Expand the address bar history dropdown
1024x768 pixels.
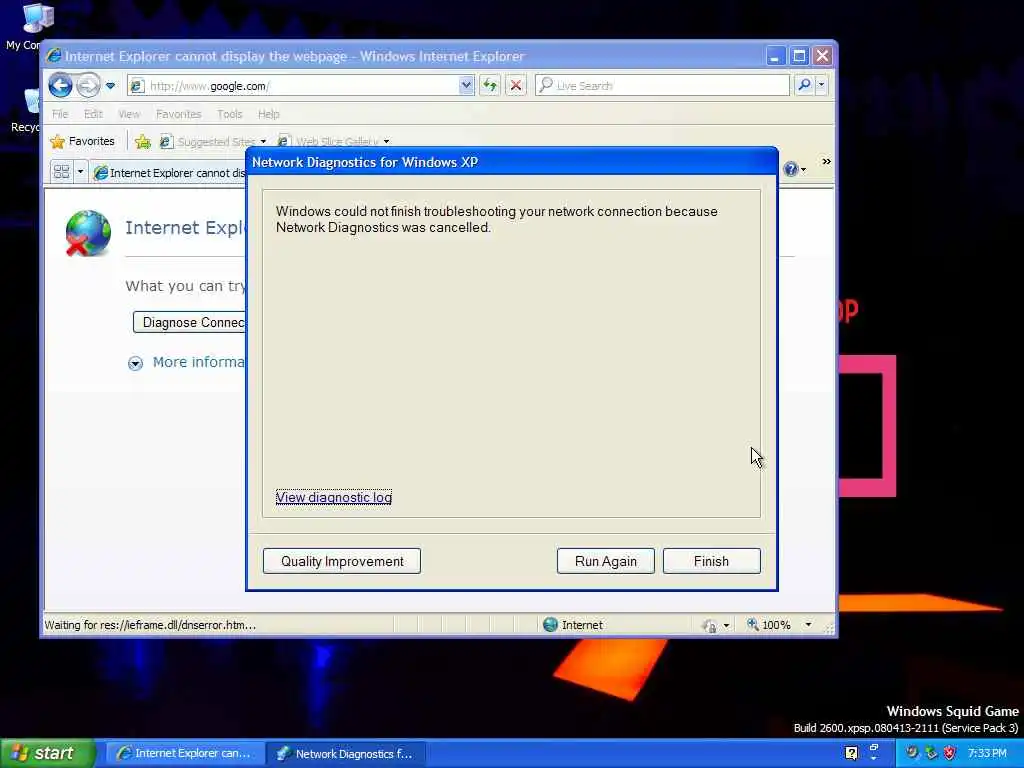466,86
